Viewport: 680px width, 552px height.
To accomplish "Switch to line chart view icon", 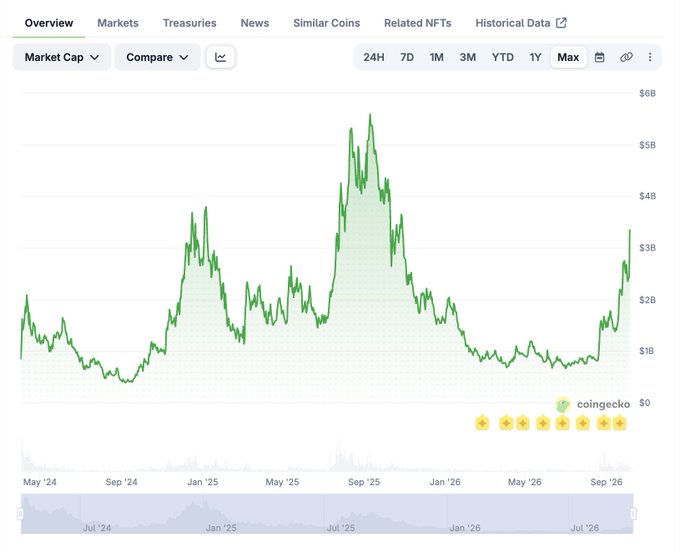I will 220,57.
